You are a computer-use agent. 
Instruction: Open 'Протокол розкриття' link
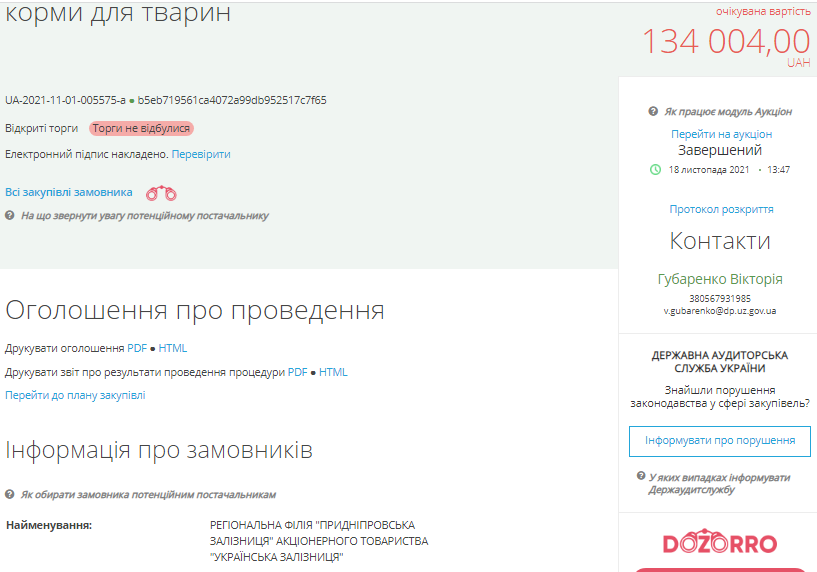coord(721,209)
